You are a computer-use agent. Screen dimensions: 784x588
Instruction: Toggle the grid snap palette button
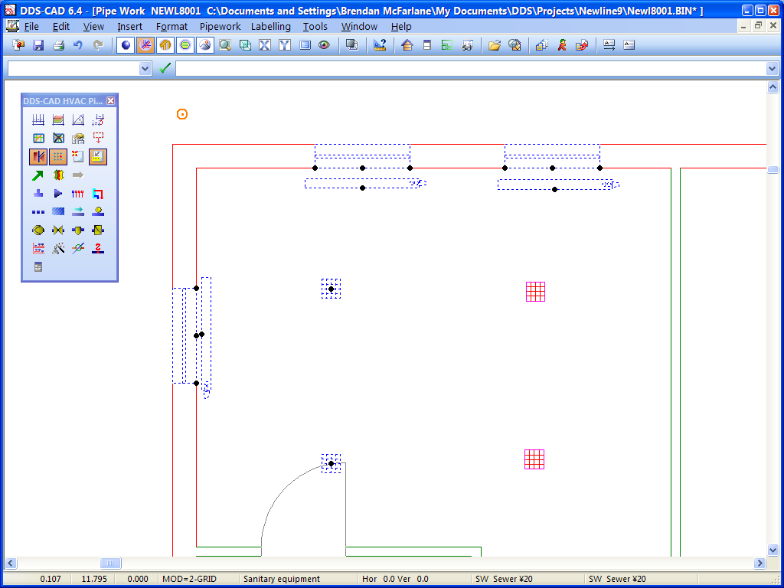[58, 157]
